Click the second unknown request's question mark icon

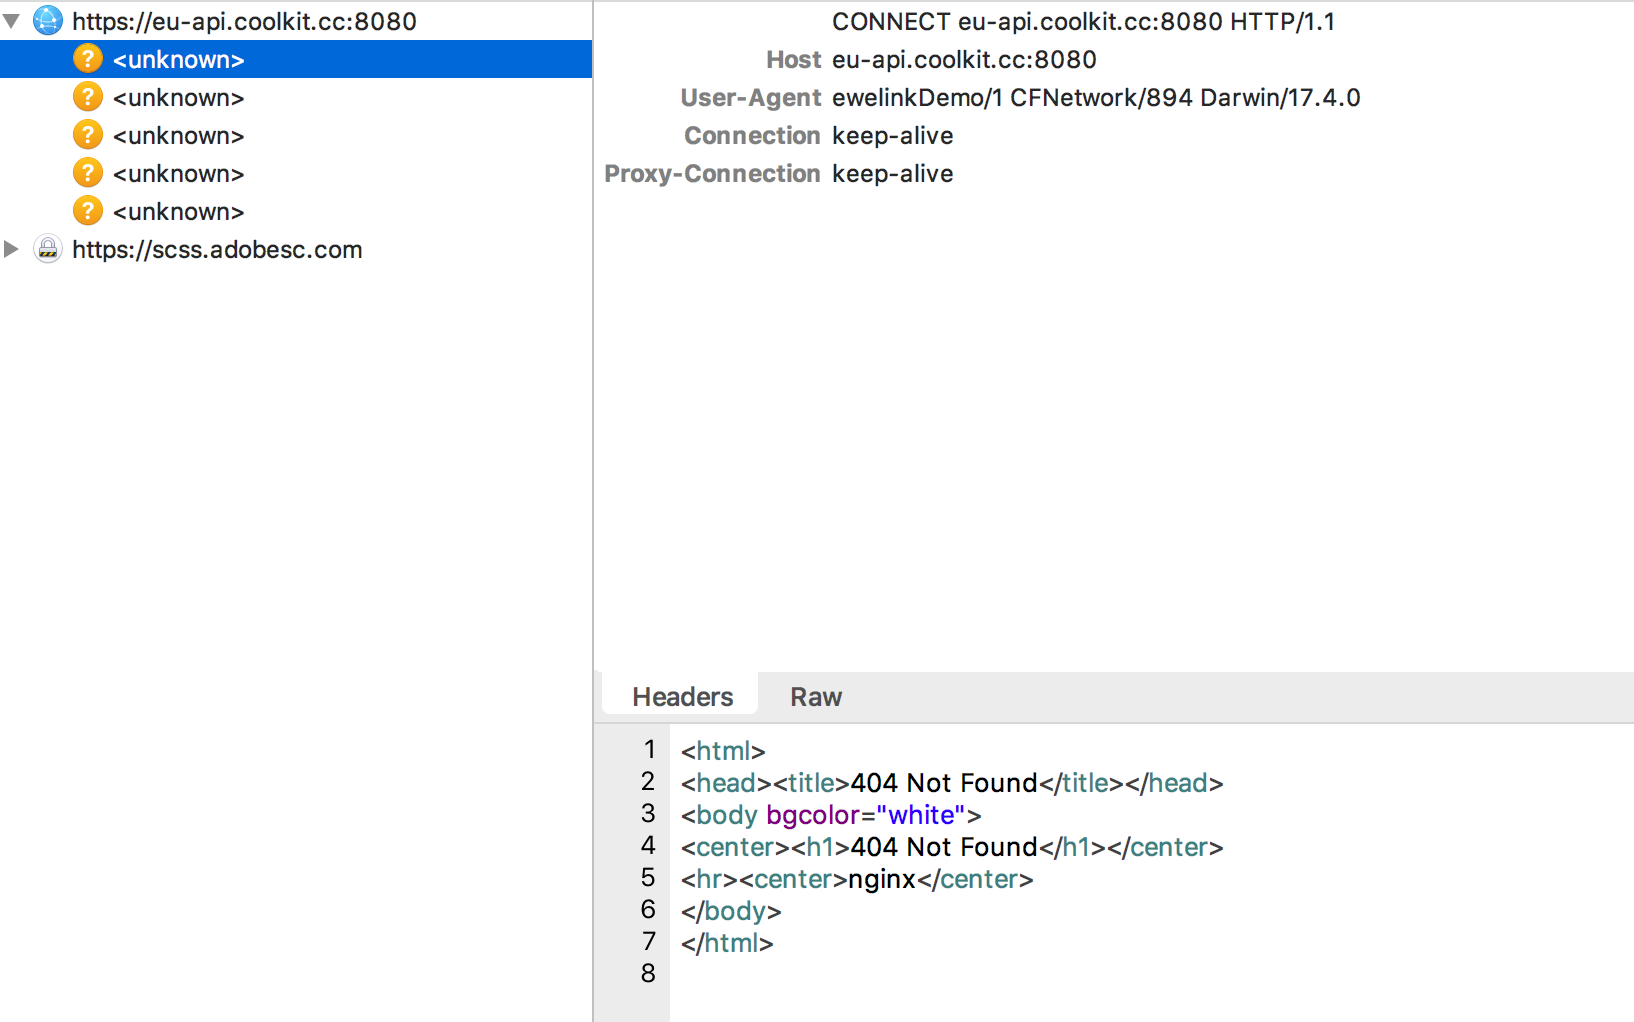[88, 97]
